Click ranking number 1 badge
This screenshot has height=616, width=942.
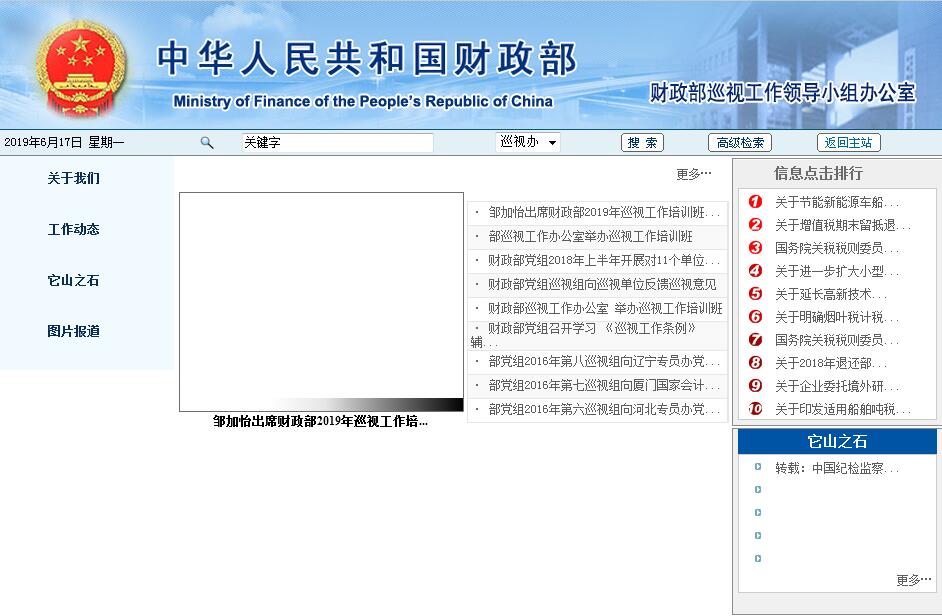(x=755, y=202)
